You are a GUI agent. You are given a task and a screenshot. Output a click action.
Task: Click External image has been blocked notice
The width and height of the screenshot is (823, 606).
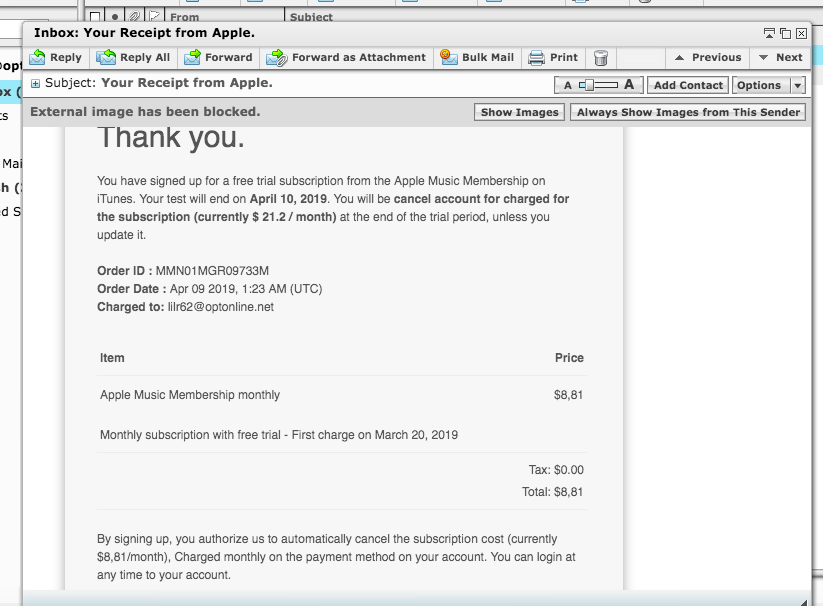pyautogui.click(x=145, y=112)
